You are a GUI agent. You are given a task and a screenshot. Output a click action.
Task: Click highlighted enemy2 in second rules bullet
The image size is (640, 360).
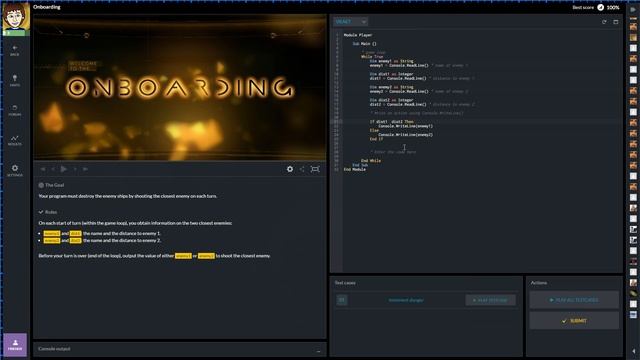[52, 240]
